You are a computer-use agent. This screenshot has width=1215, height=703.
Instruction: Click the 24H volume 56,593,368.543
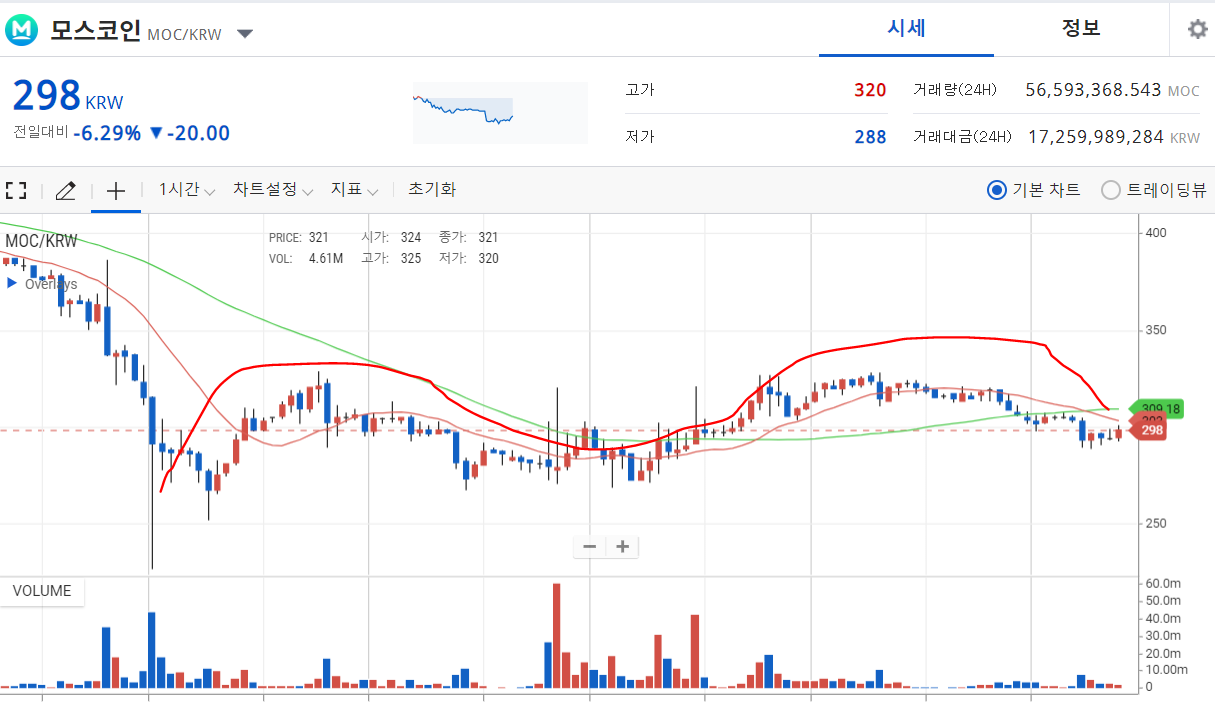click(x=1093, y=90)
